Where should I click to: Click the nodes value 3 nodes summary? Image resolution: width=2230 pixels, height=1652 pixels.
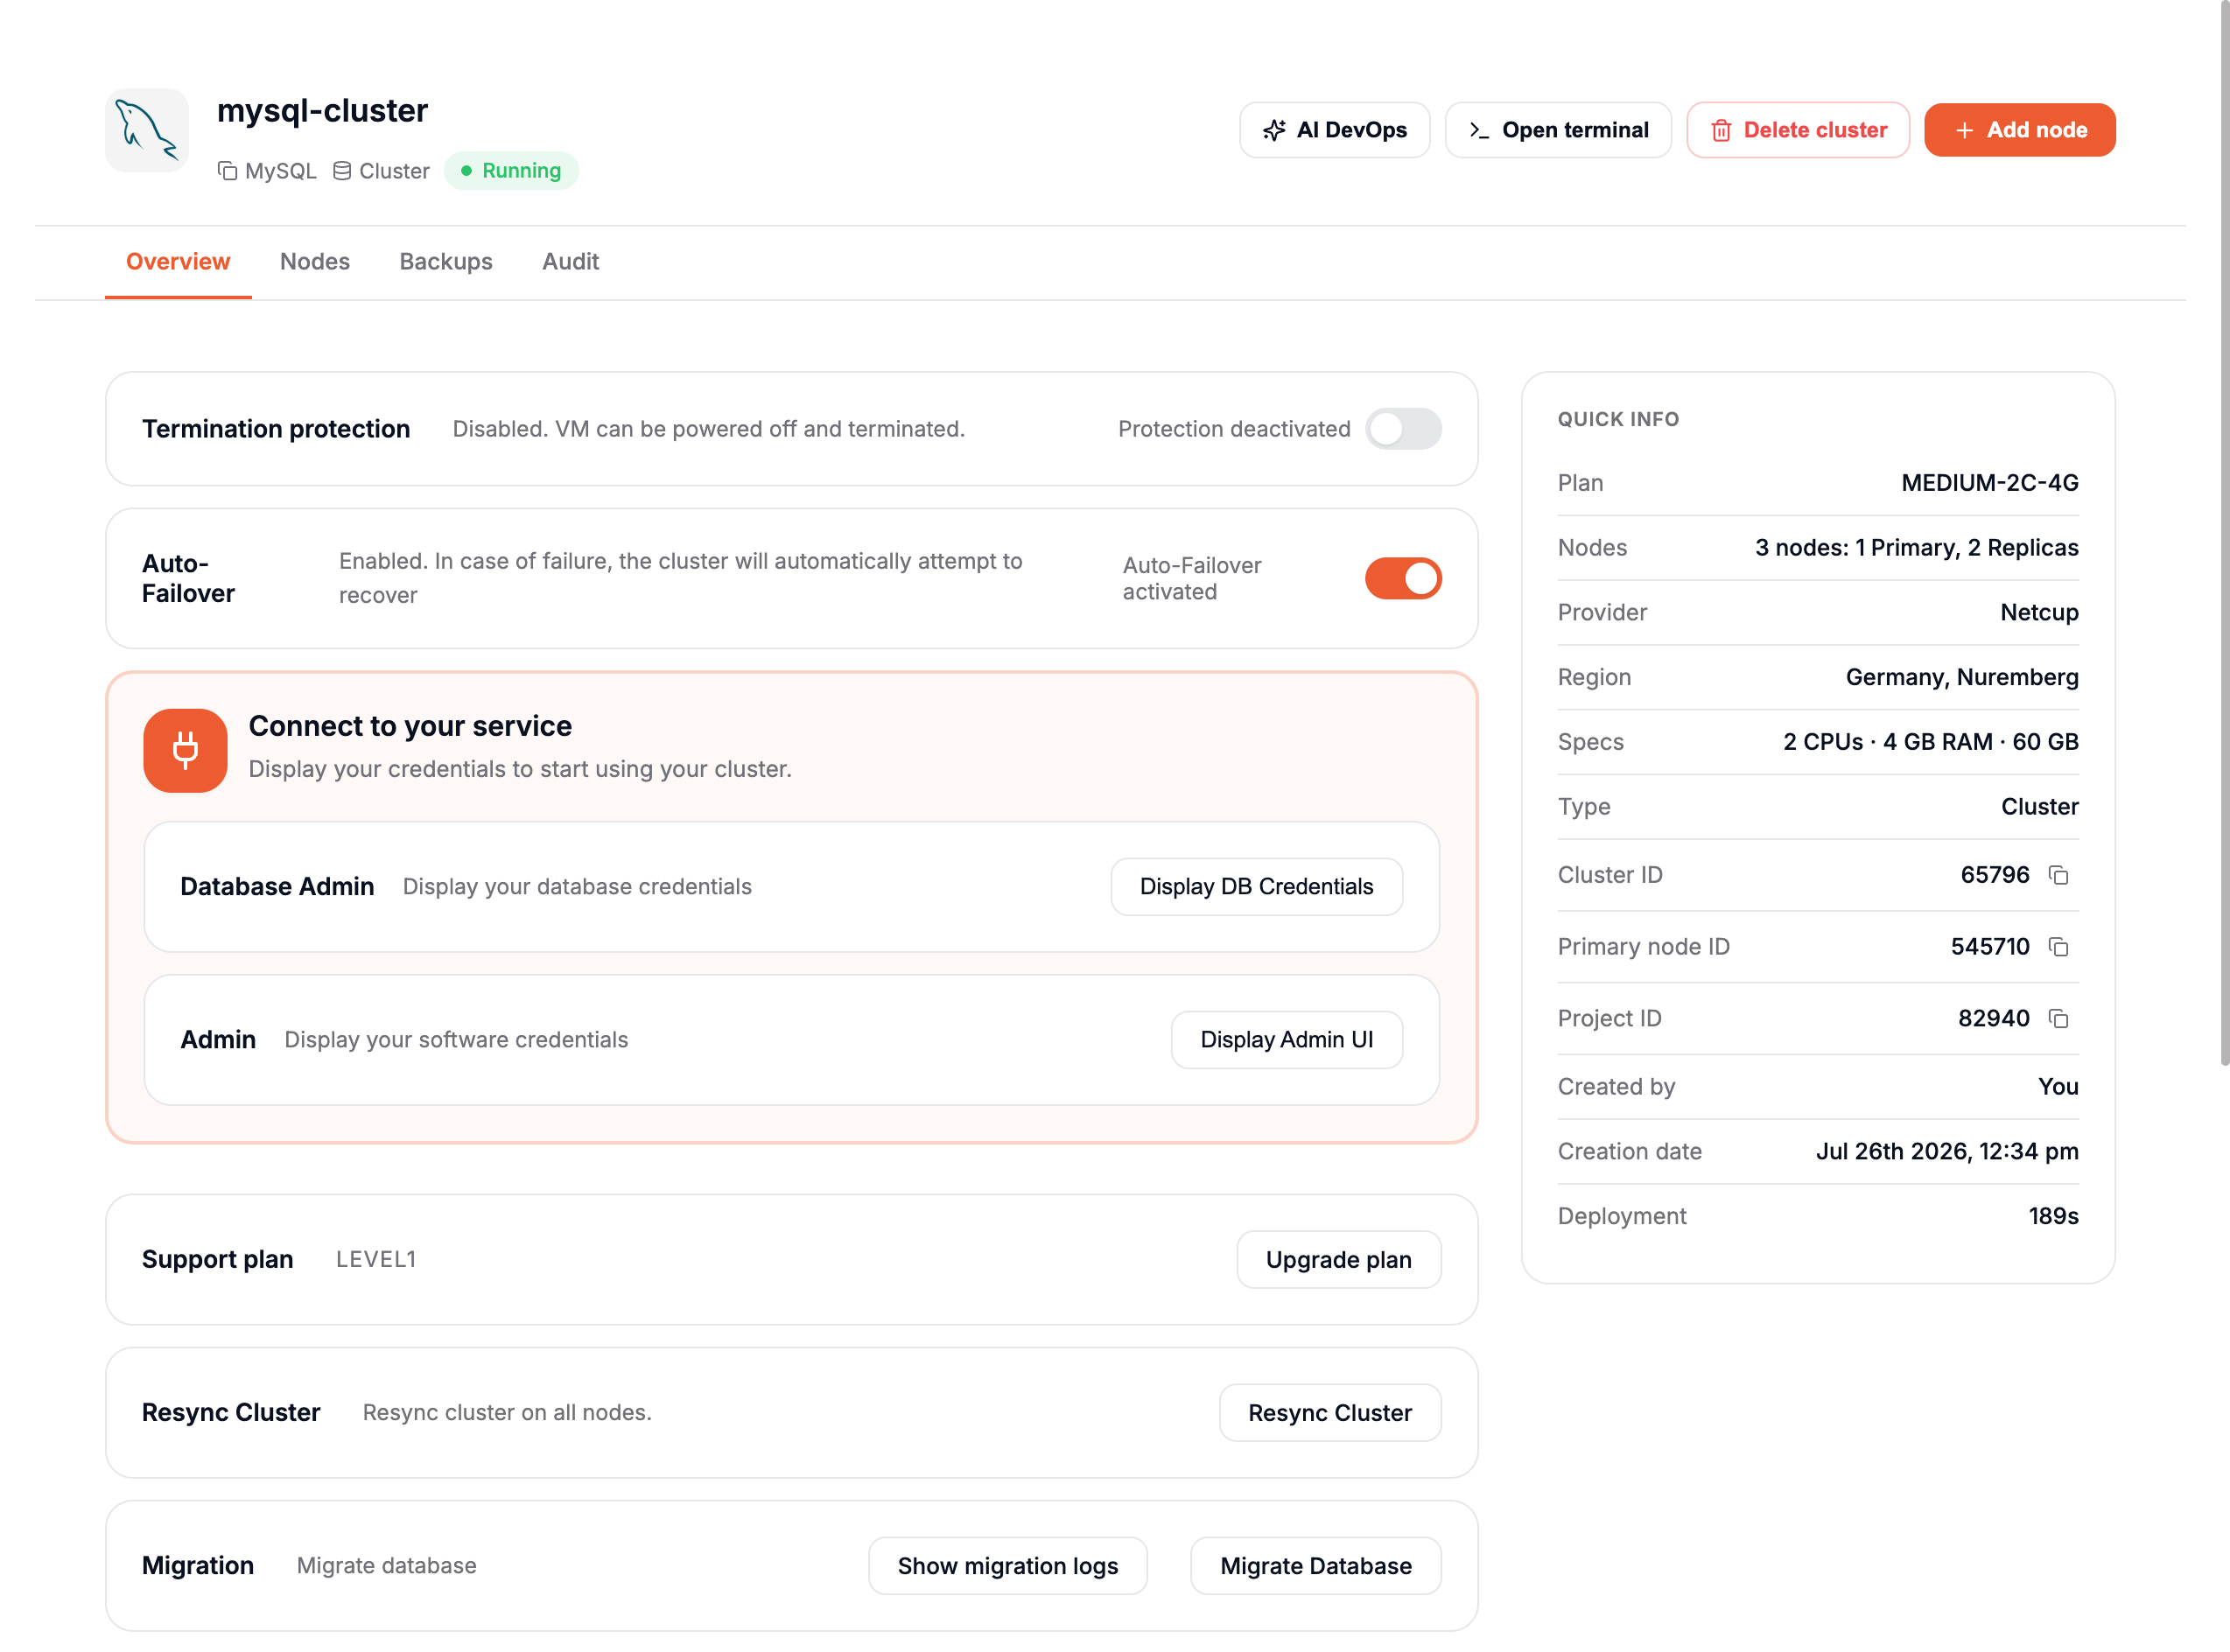click(1916, 548)
